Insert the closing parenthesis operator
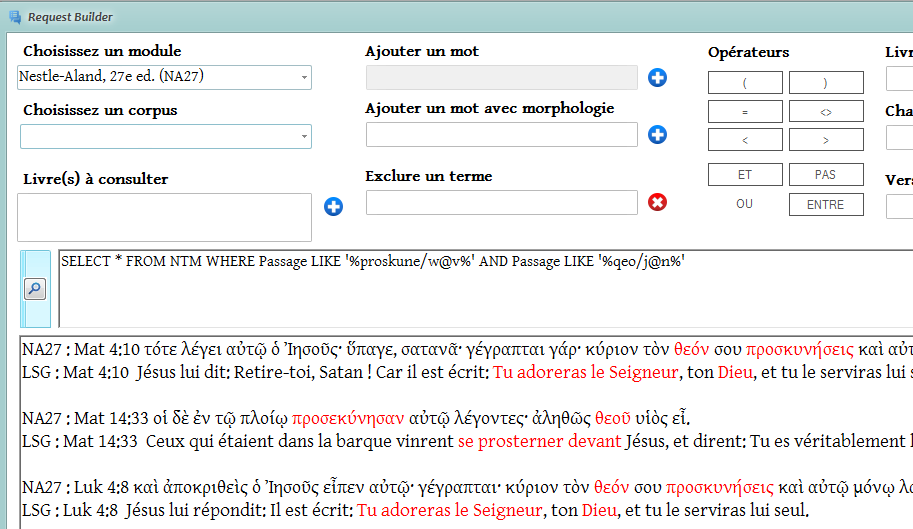The image size is (913, 529). pyautogui.click(x=825, y=83)
